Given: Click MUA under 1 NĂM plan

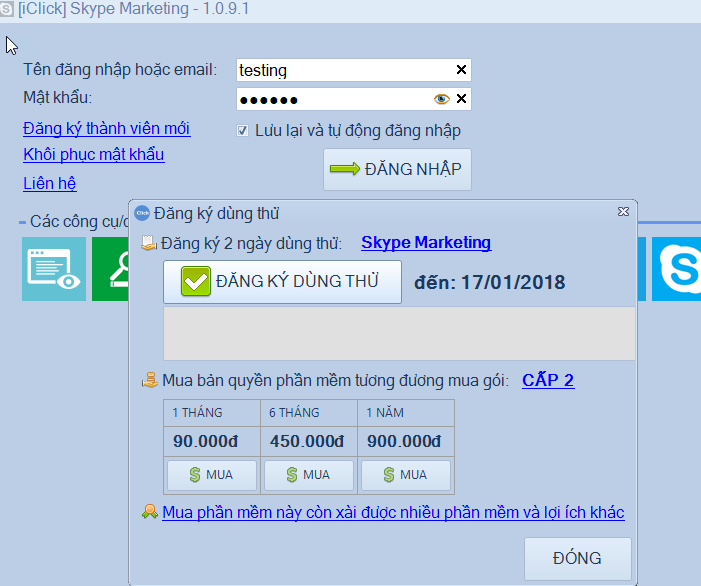Looking at the screenshot, I should pos(406,475).
